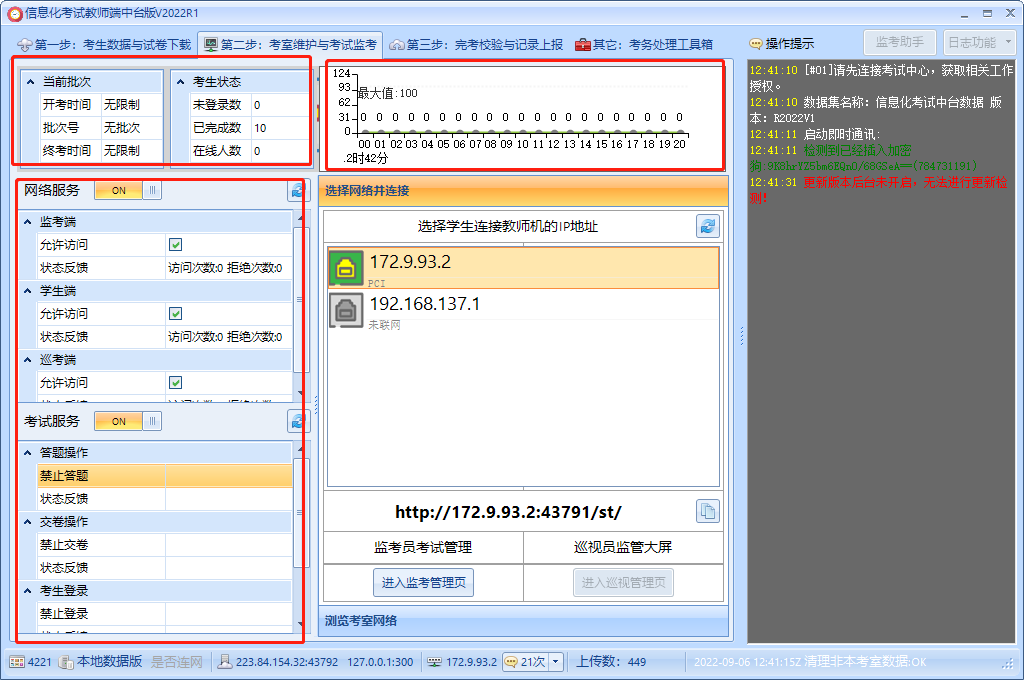
Task: Click the chat bubble 21次 icon
Action: 511,662
